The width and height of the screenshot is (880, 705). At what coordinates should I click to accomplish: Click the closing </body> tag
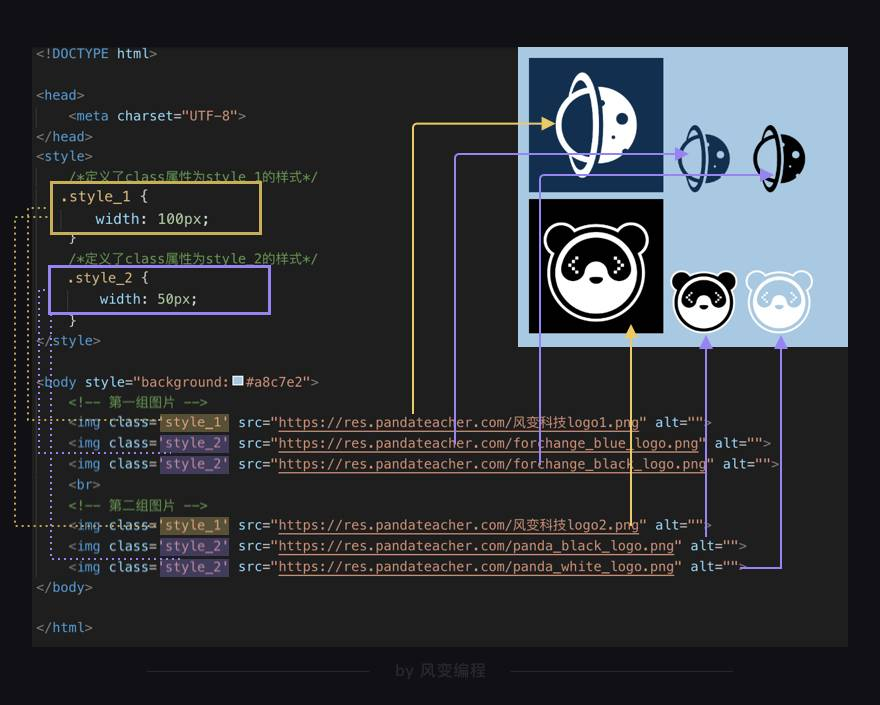[64, 587]
